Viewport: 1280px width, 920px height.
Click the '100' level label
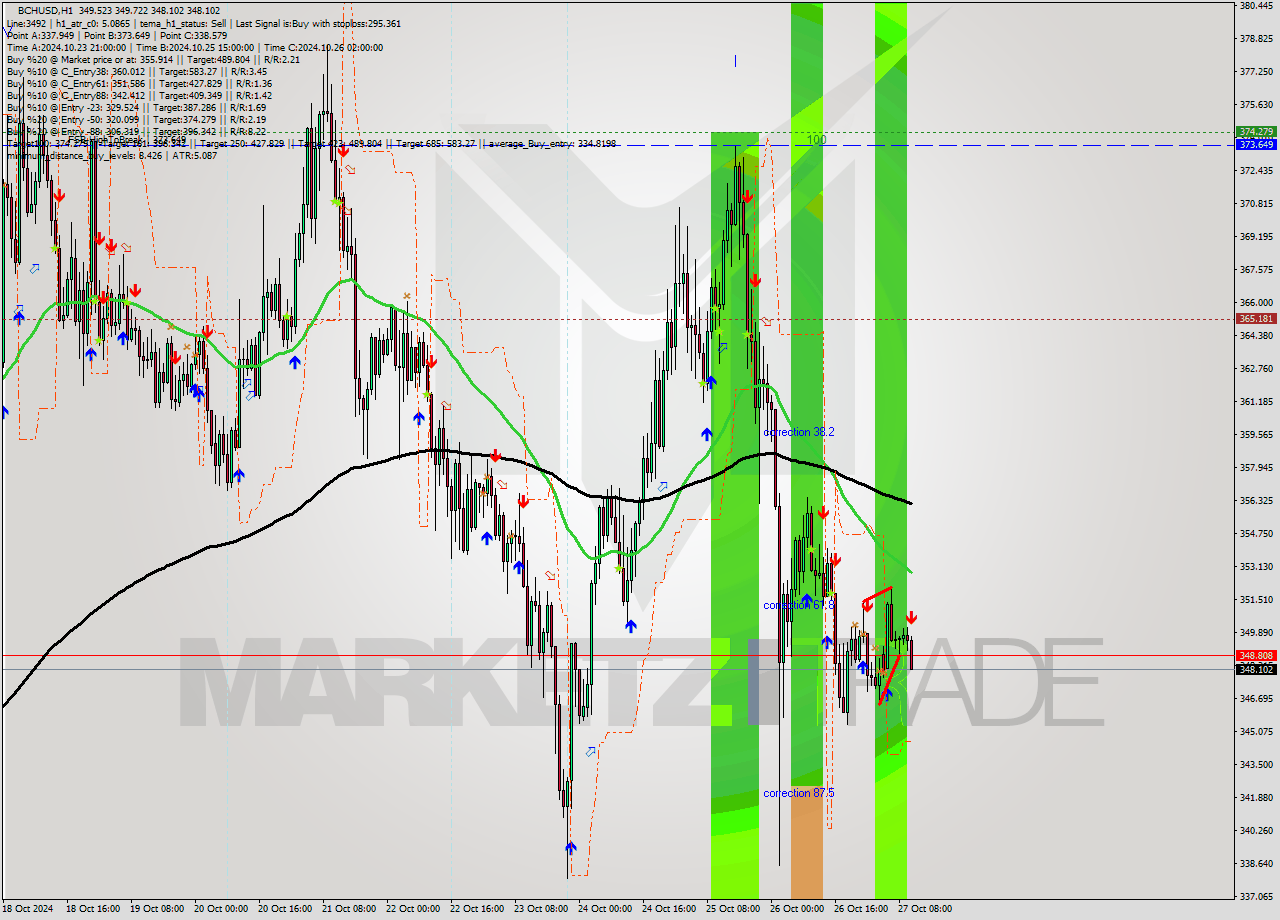816,140
